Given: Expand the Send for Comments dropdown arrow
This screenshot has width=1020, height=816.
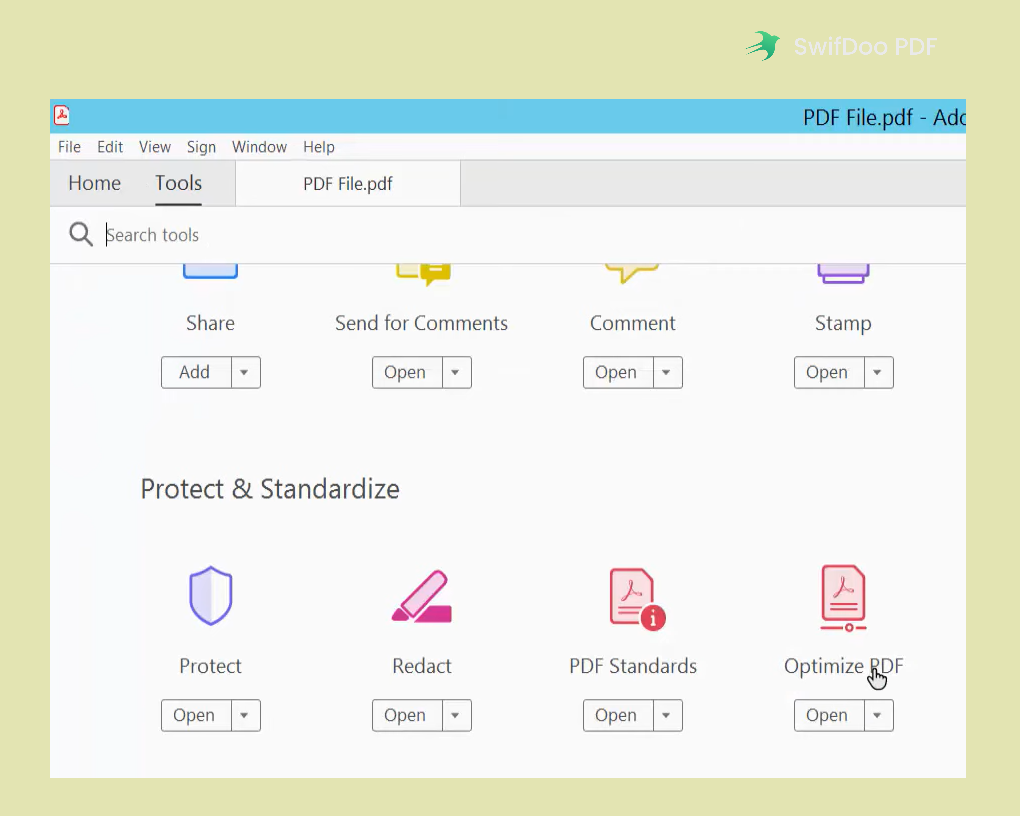Looking at the screenshot, I should 456,372.
